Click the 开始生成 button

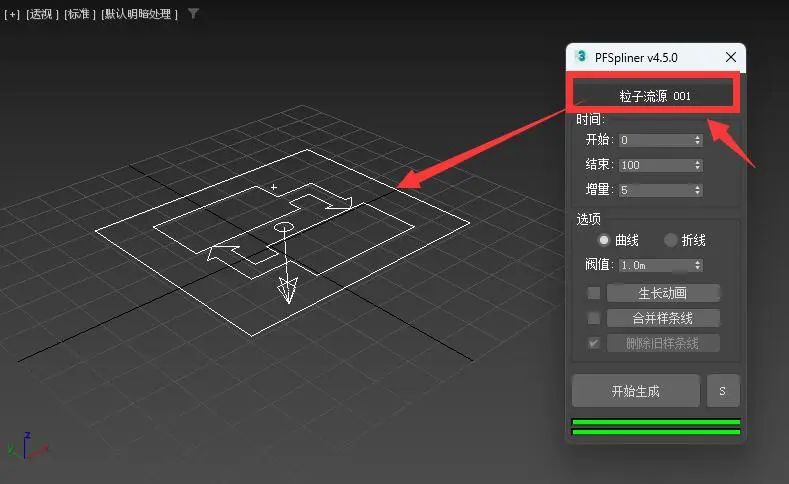tap(636, 391)
